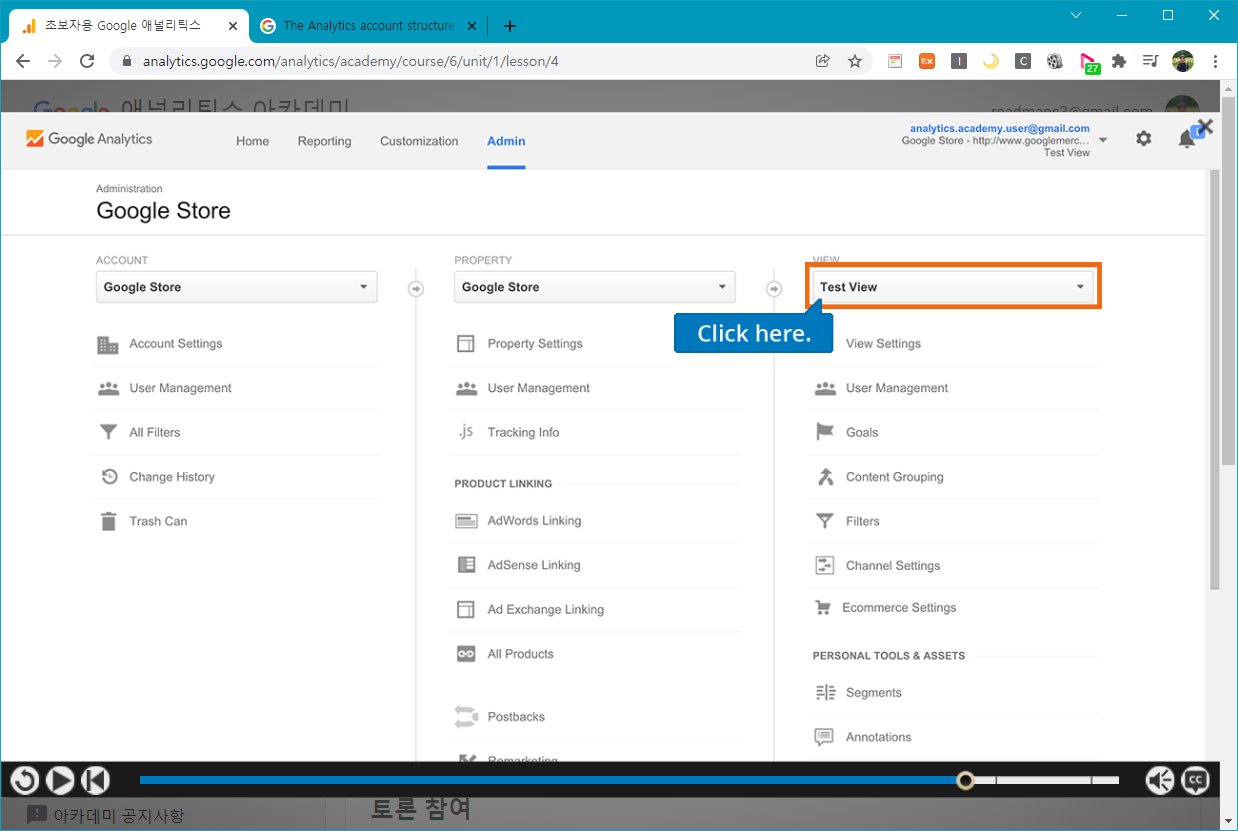Click the AdSense Linking icon

(466, 565)
